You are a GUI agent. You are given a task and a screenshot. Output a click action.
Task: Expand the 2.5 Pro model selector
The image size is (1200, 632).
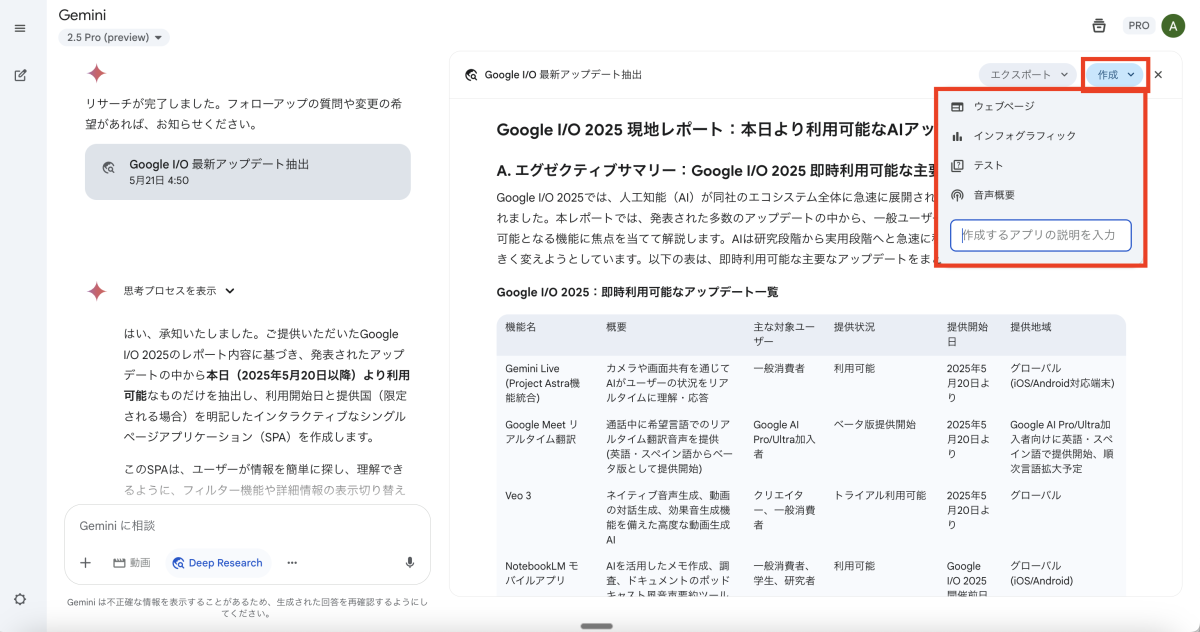(x=114, y=38)
